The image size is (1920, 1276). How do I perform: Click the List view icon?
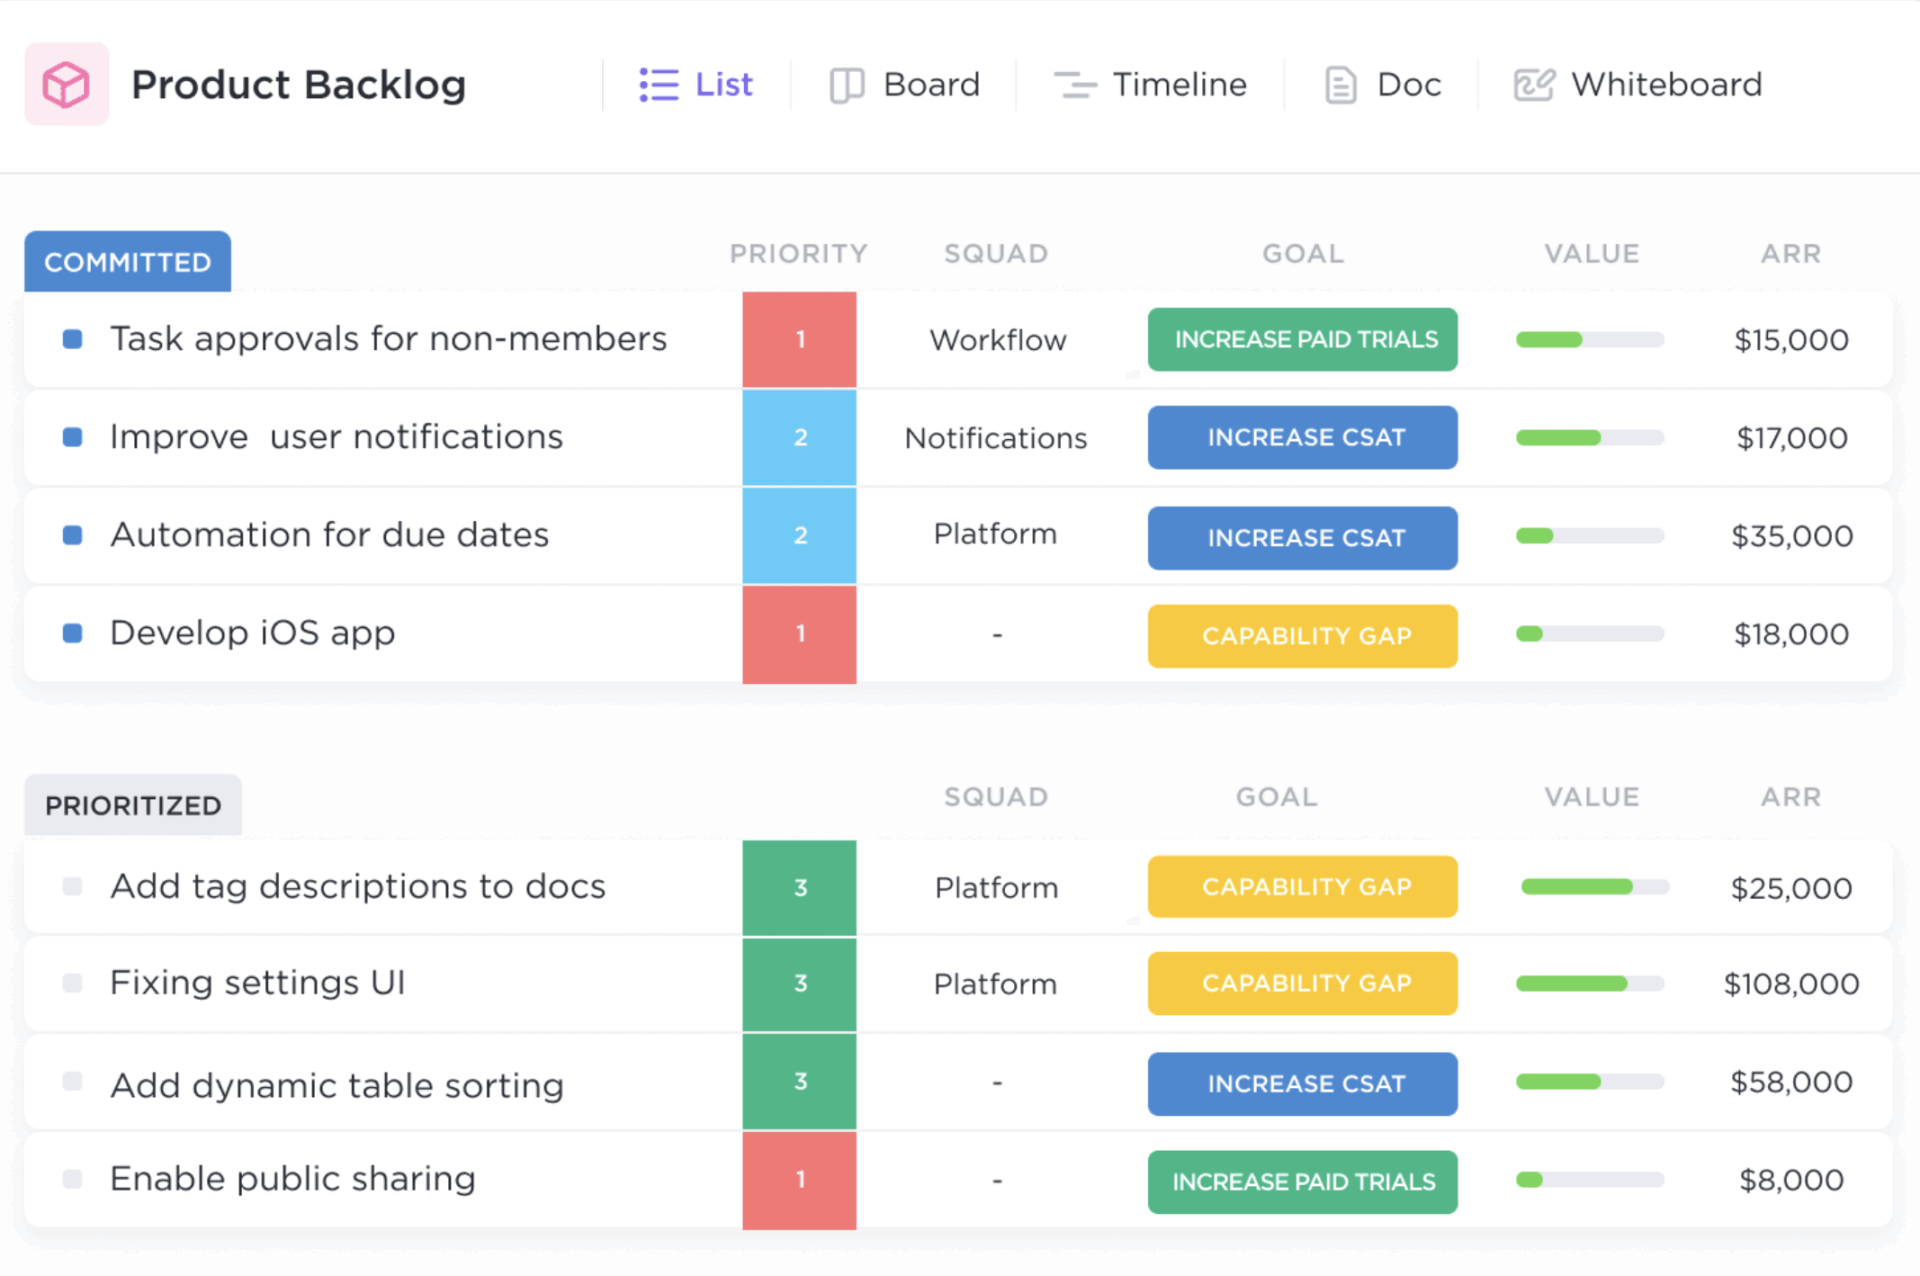pos(658,85)
